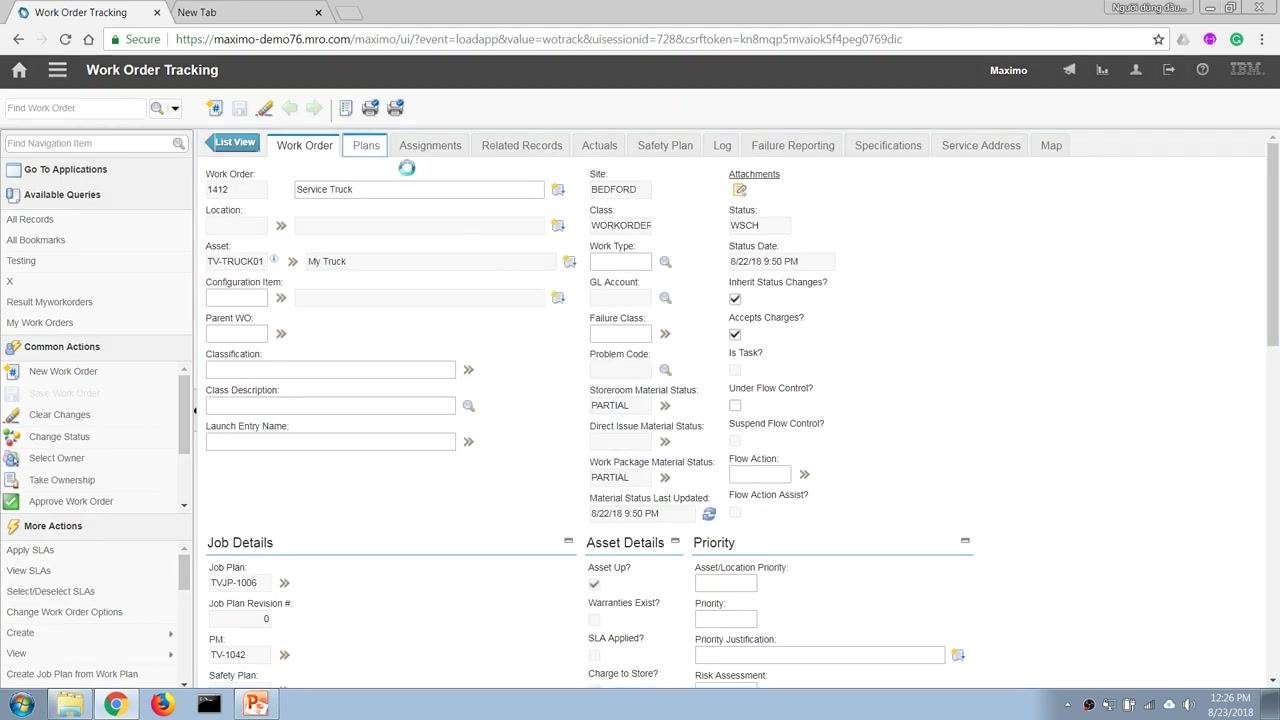Collapse the Job Details section
Image resolution: width=1280 pixels, height=720 pixels.
(x=568, y=541)
